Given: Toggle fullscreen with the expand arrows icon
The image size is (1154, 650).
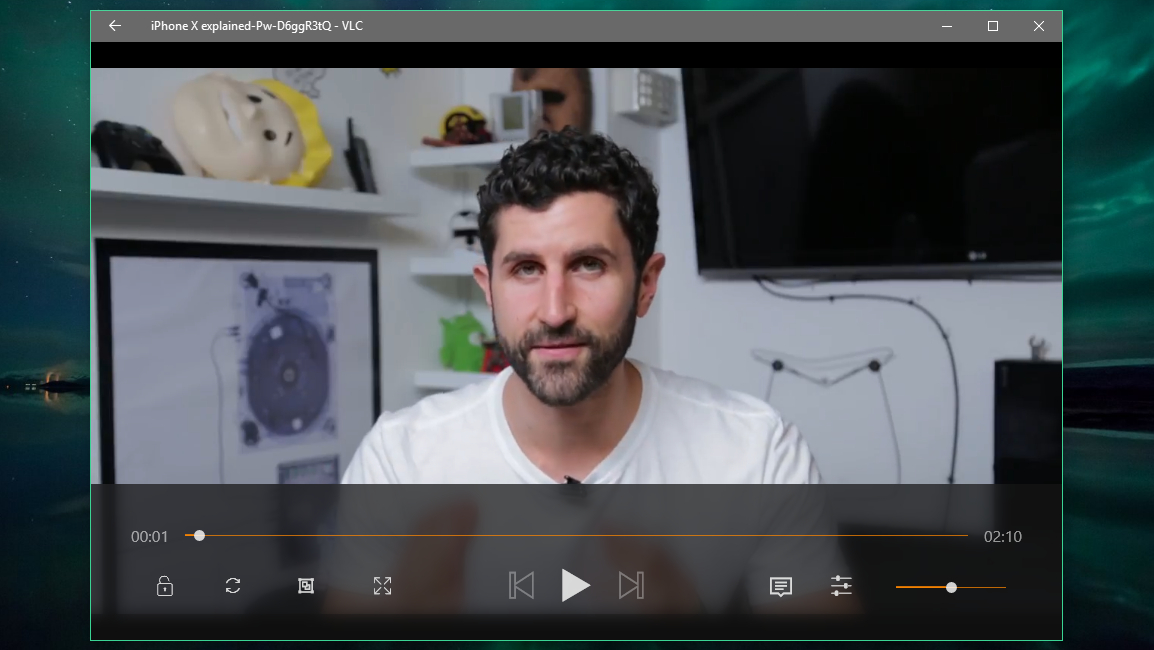Looking at the screenshot, I should 382,586.
